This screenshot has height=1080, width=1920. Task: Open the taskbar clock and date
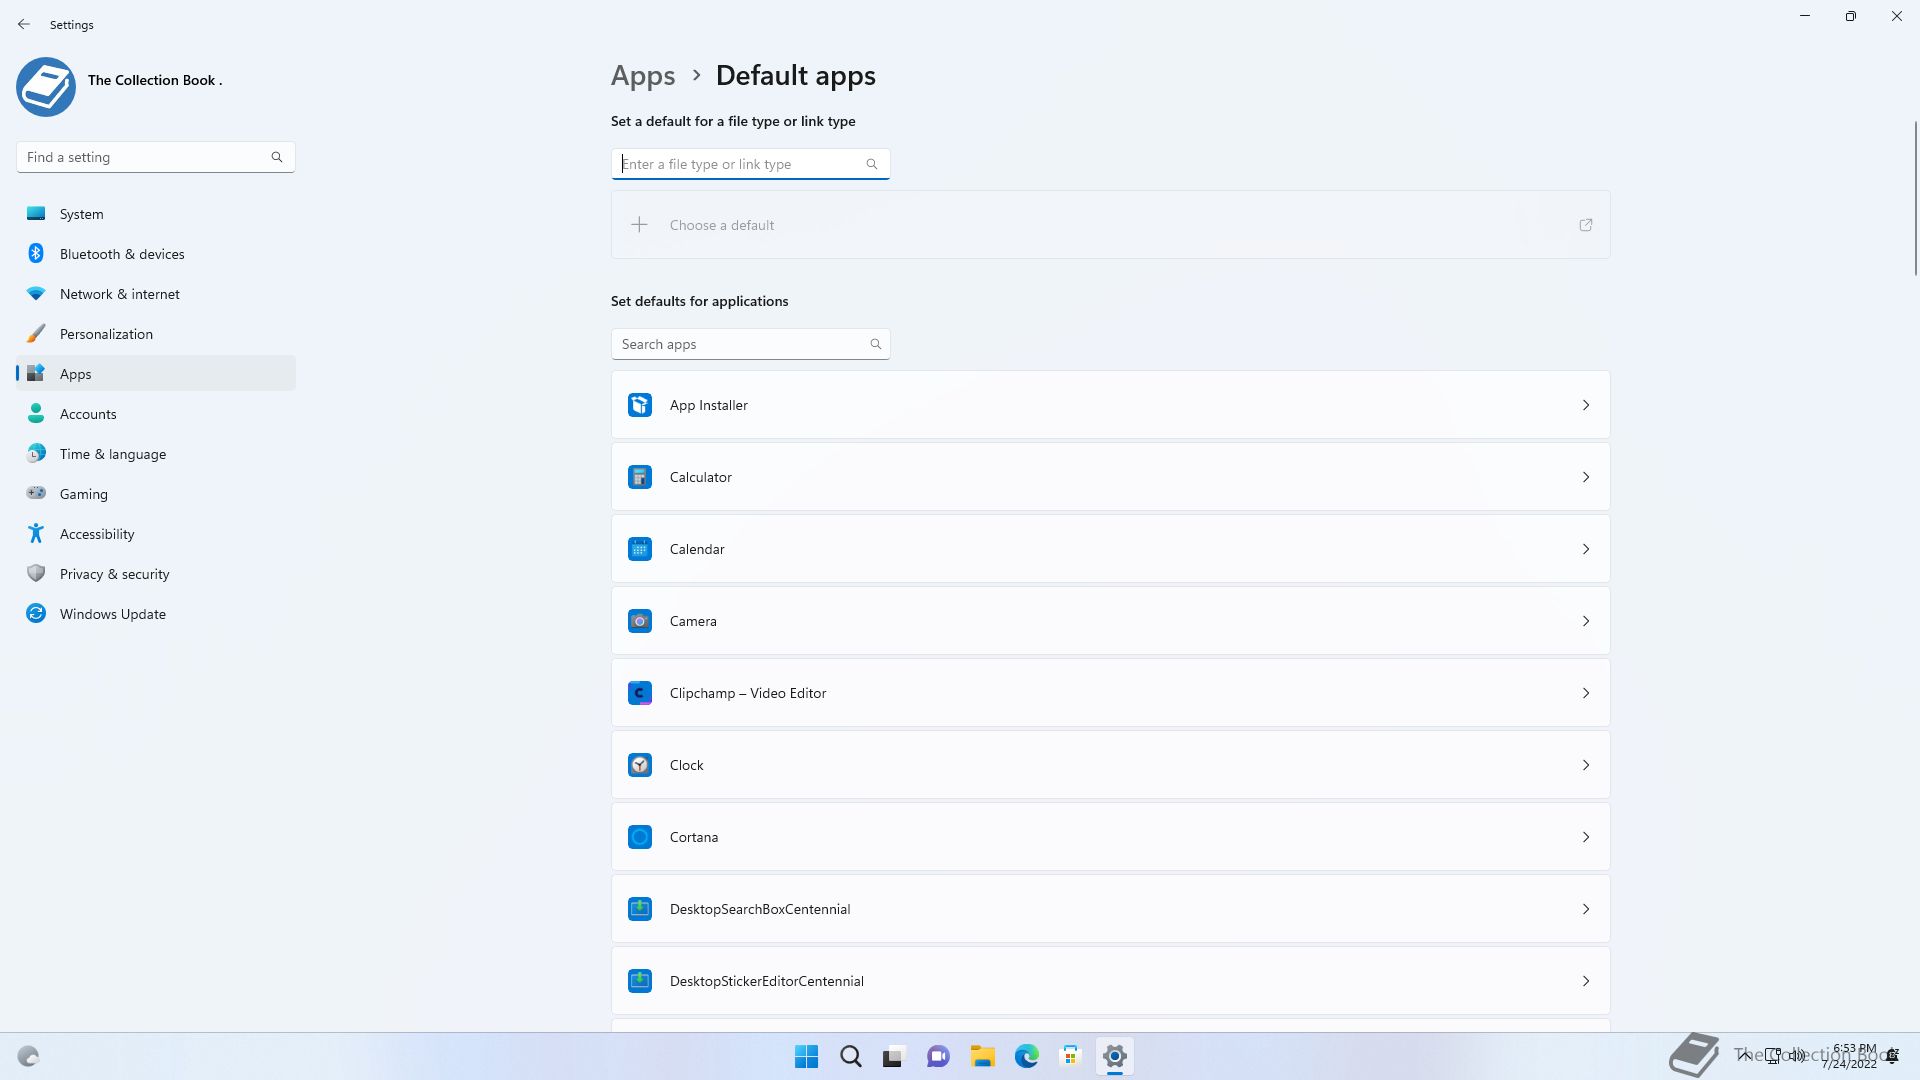click(x=1852, y=1056)
